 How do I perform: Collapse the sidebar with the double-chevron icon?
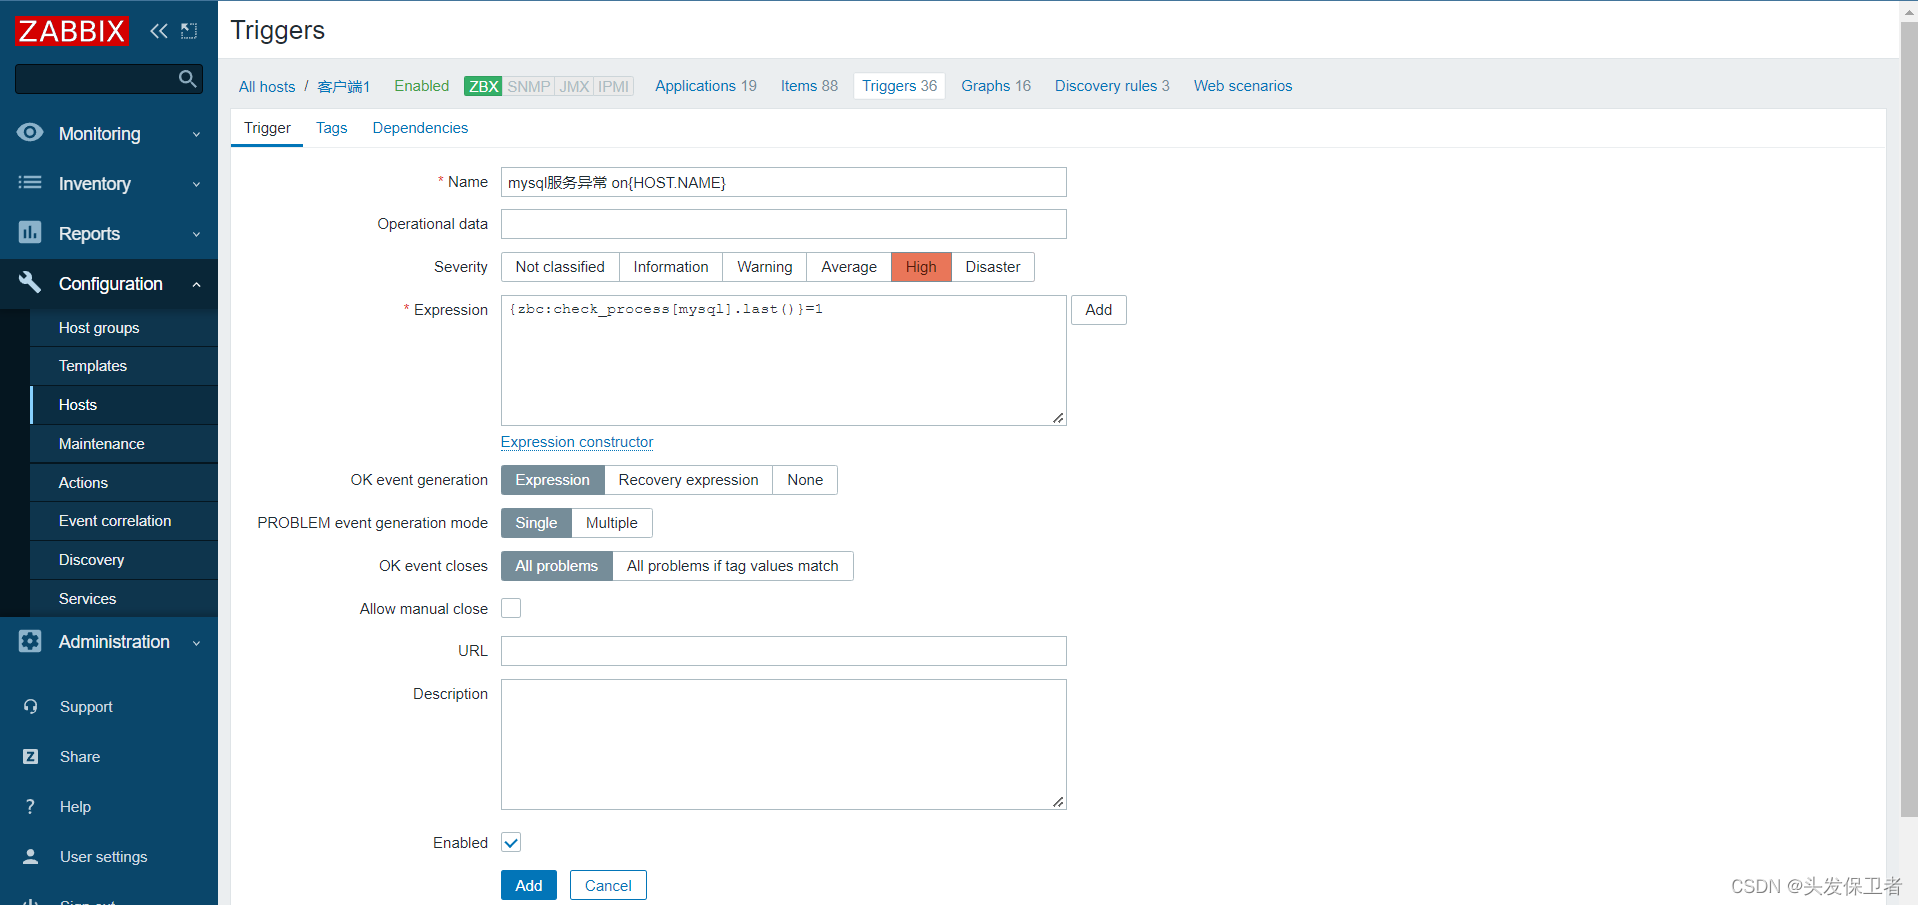[x=158, y=31]
